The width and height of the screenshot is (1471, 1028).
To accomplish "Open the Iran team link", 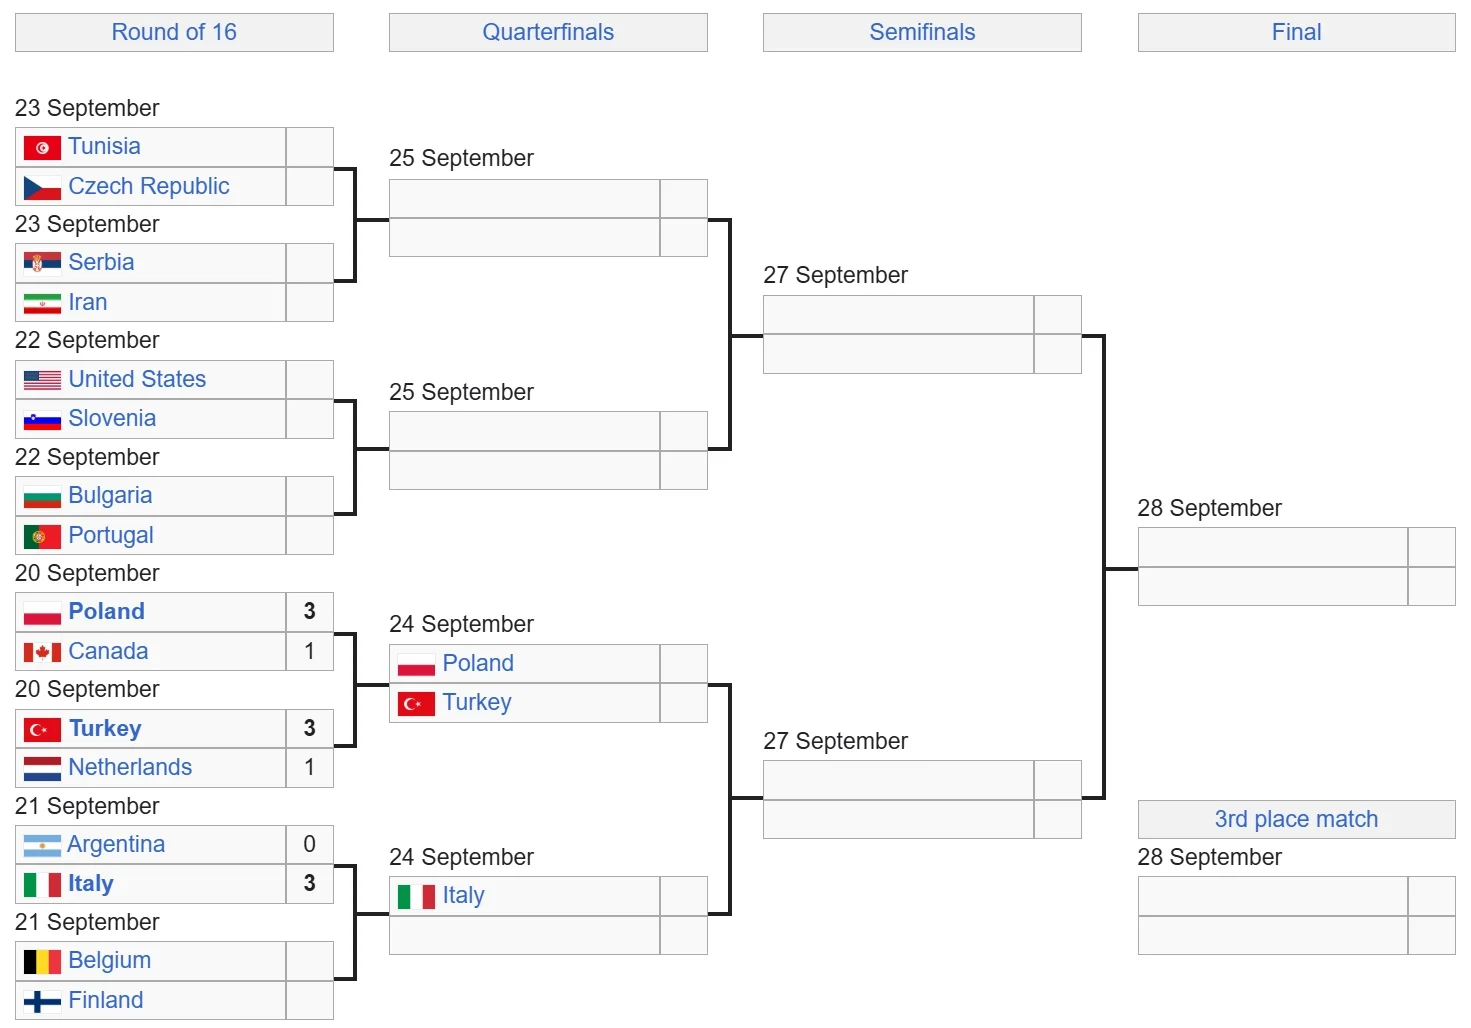I will pos(88,302).
